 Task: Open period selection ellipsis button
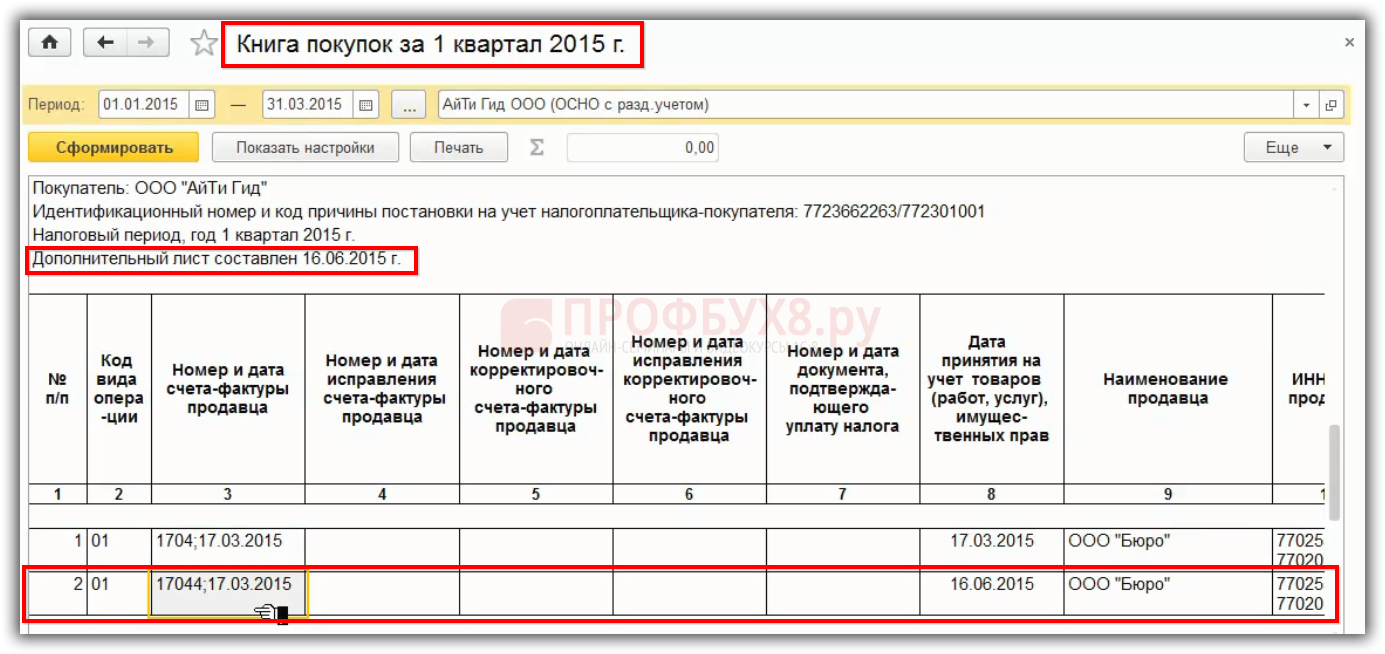click(408, 105)
